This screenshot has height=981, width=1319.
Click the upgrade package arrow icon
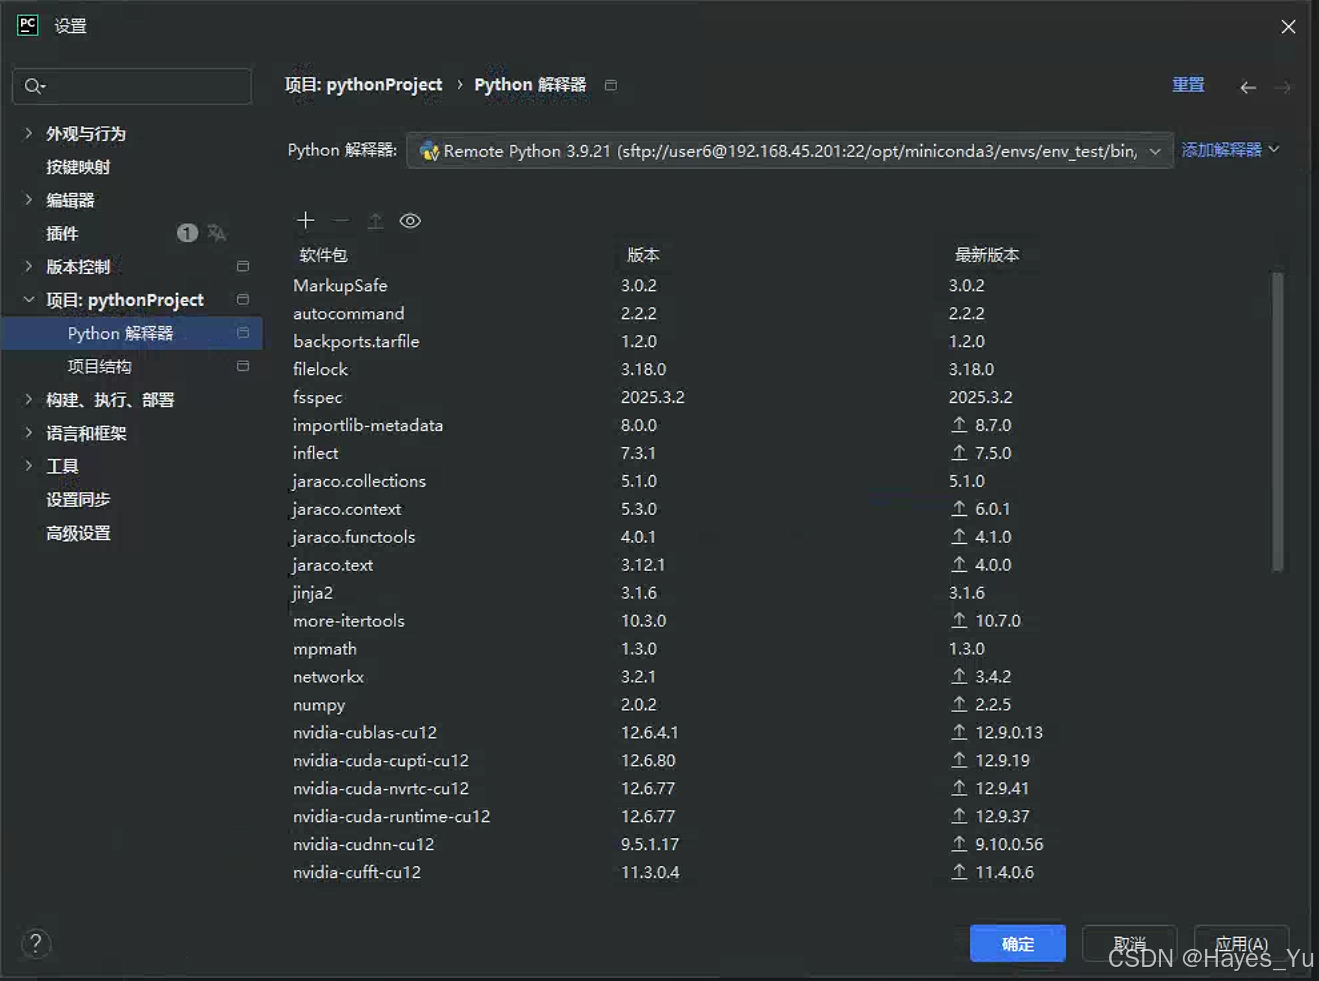(x=375, y=220)
